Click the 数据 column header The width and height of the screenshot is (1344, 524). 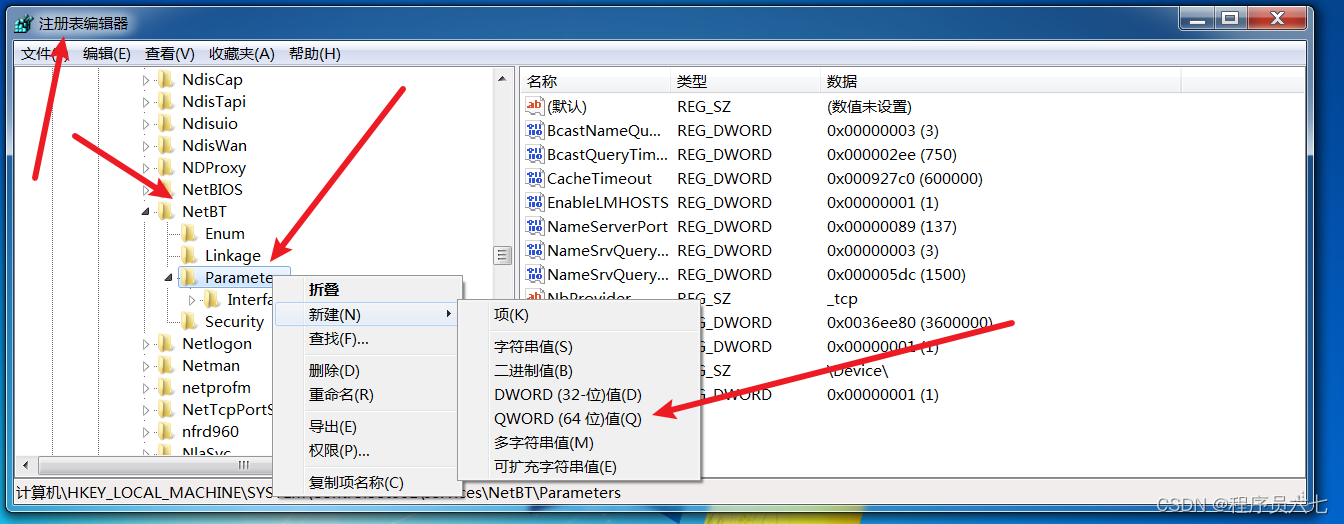point(1000,81)
